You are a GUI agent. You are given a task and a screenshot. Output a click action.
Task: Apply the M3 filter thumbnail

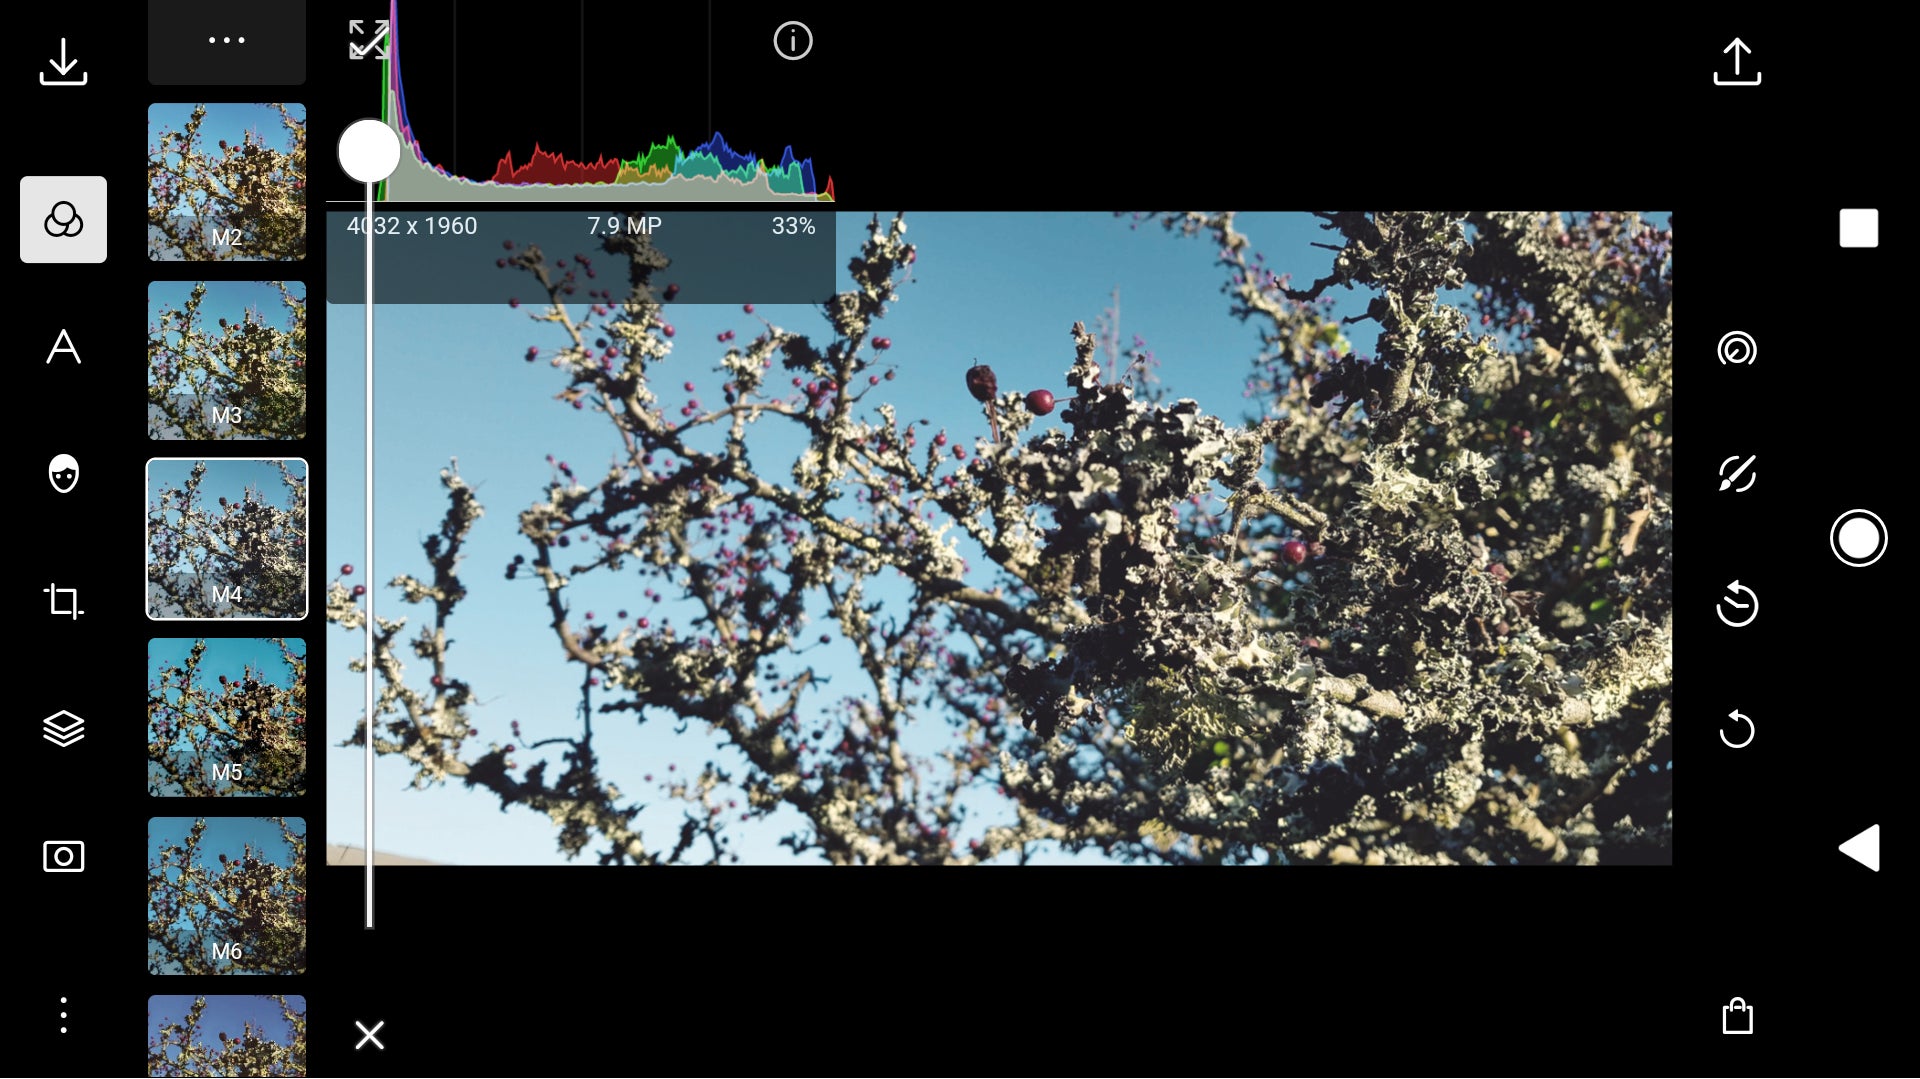point(227,360)
